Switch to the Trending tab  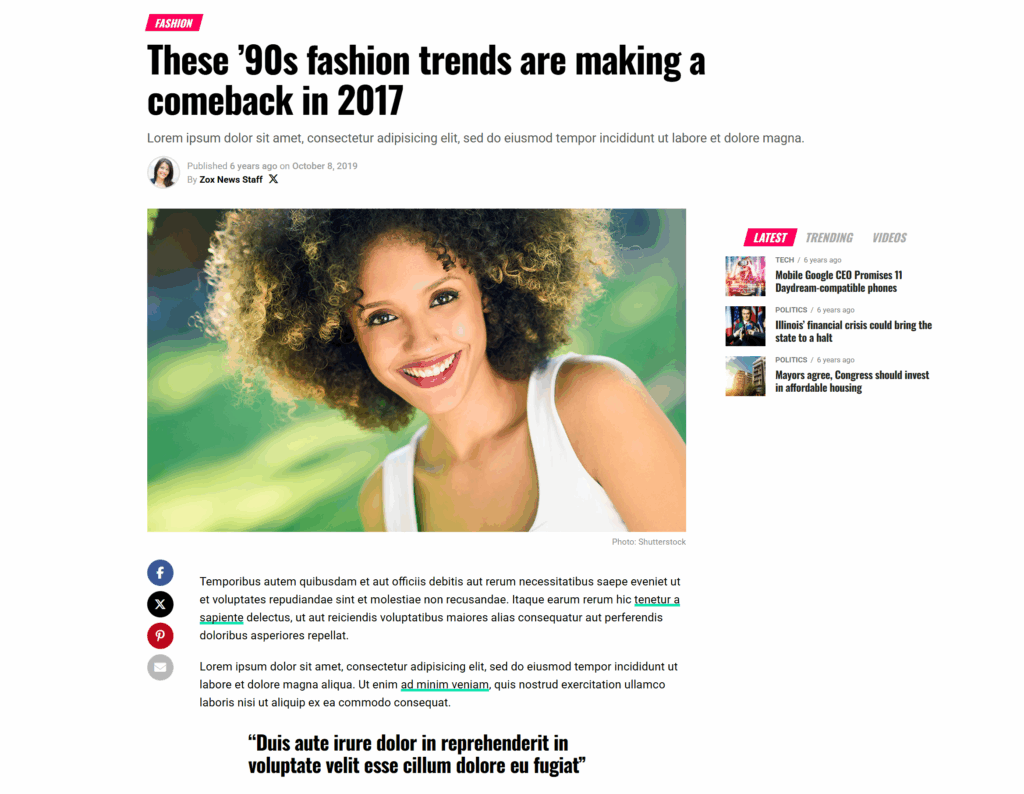(x=829, y=238)
